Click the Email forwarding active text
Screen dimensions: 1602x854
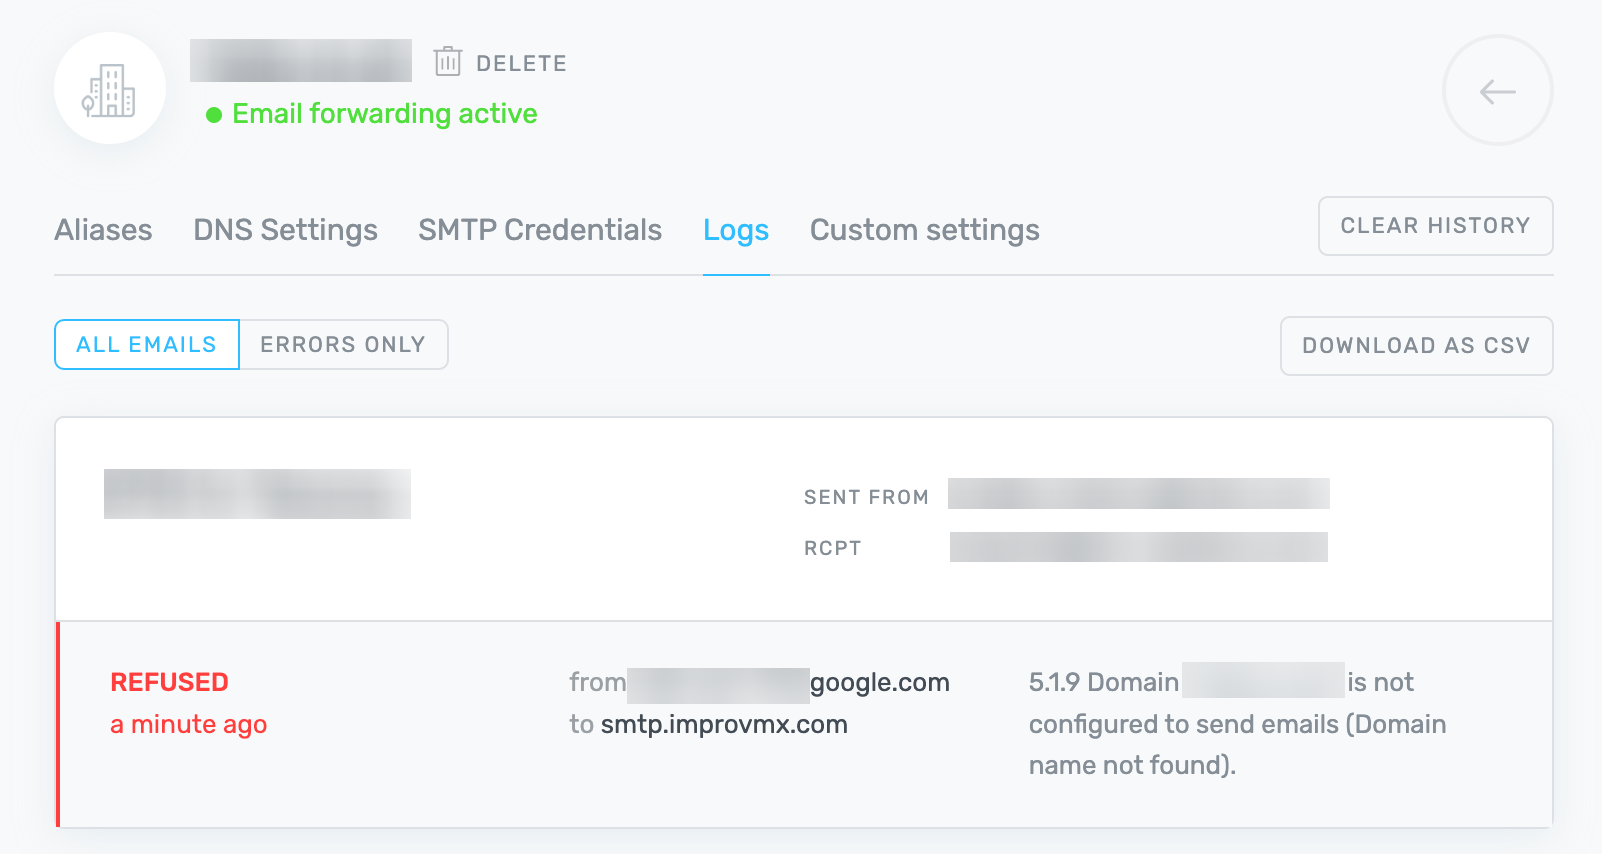(x=384, y=113)
